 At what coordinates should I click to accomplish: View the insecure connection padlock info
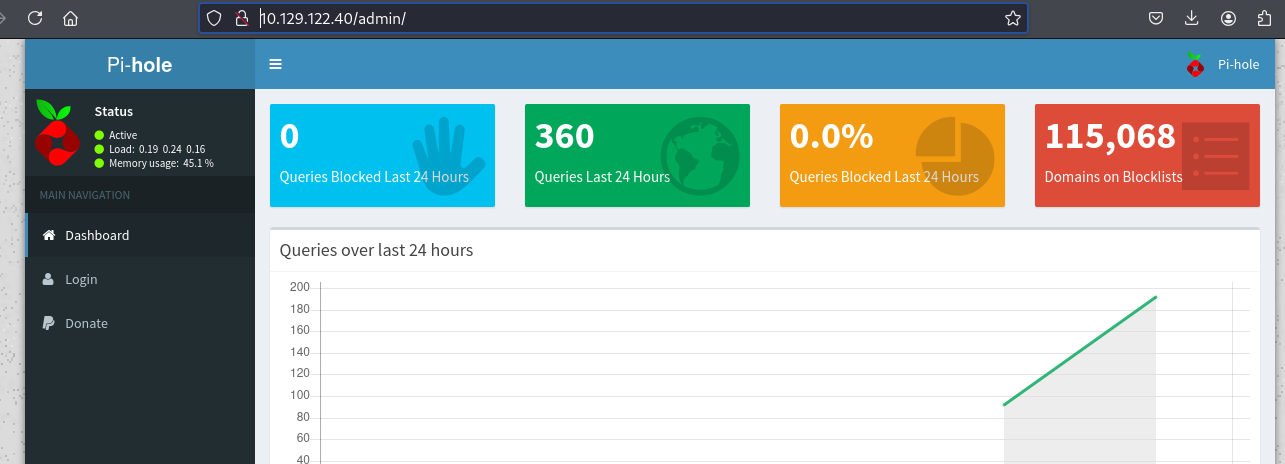tap(241, 18)
